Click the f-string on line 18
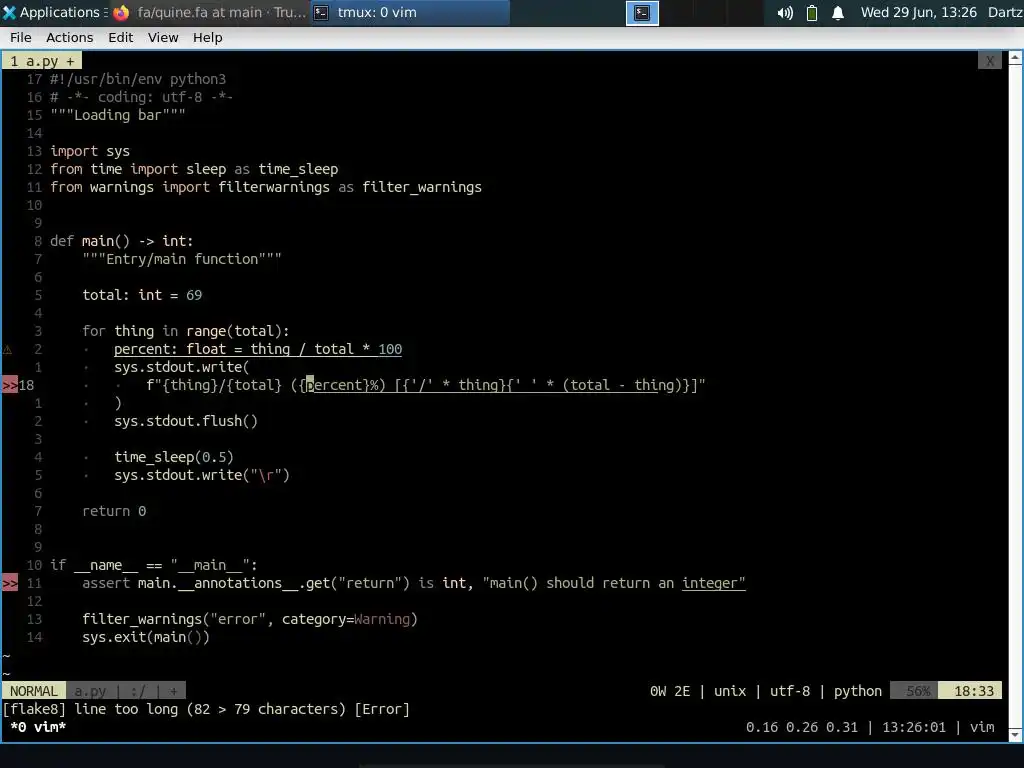Screen dimensions: 1024x768 (x=426, y=385)
